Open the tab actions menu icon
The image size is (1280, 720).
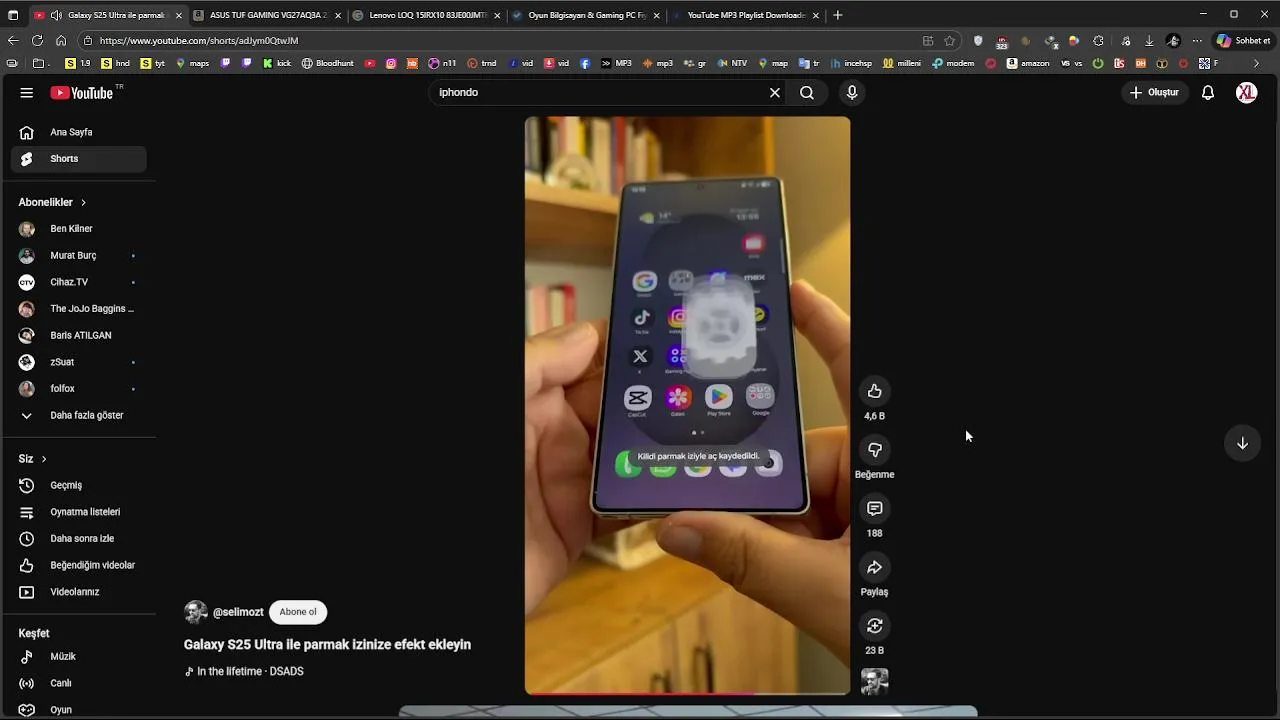pyautogui.click(x=13, y=15)
